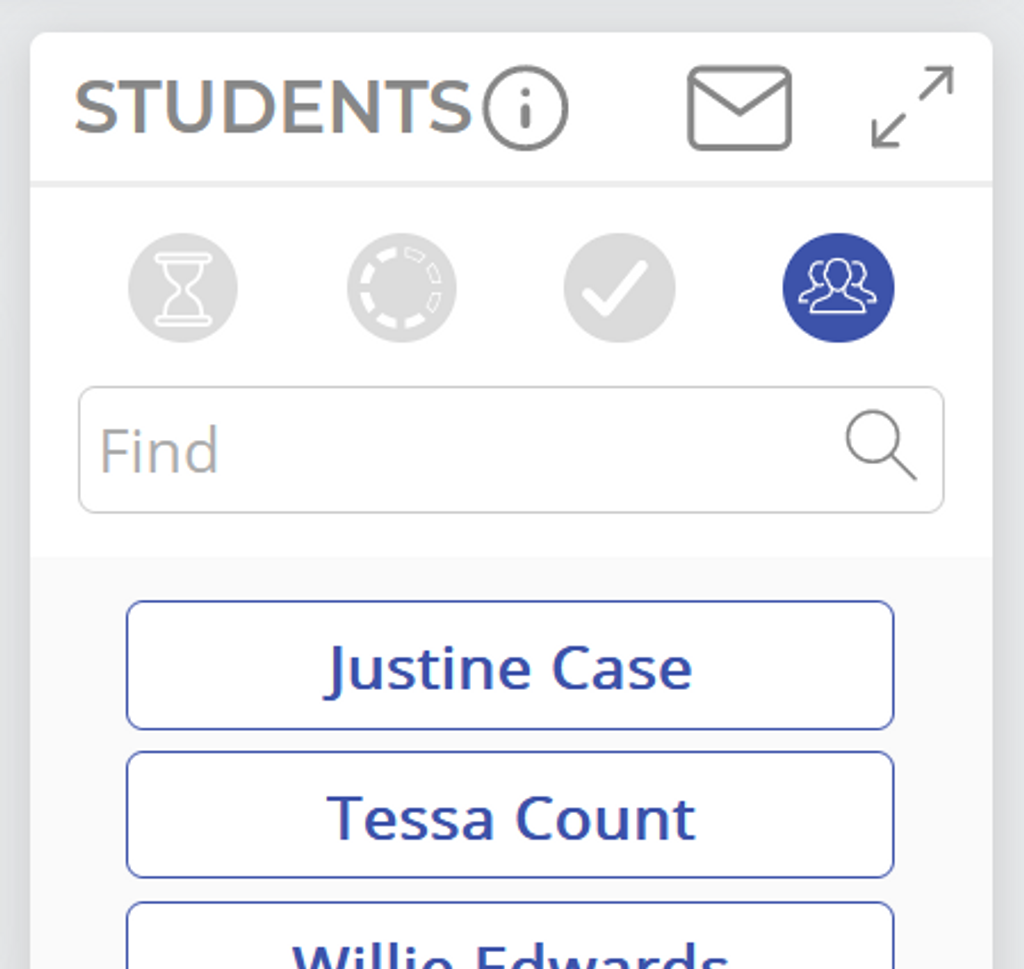Open student Justine Case
The width and height of the screenshot is (1024, 969).
510,666
